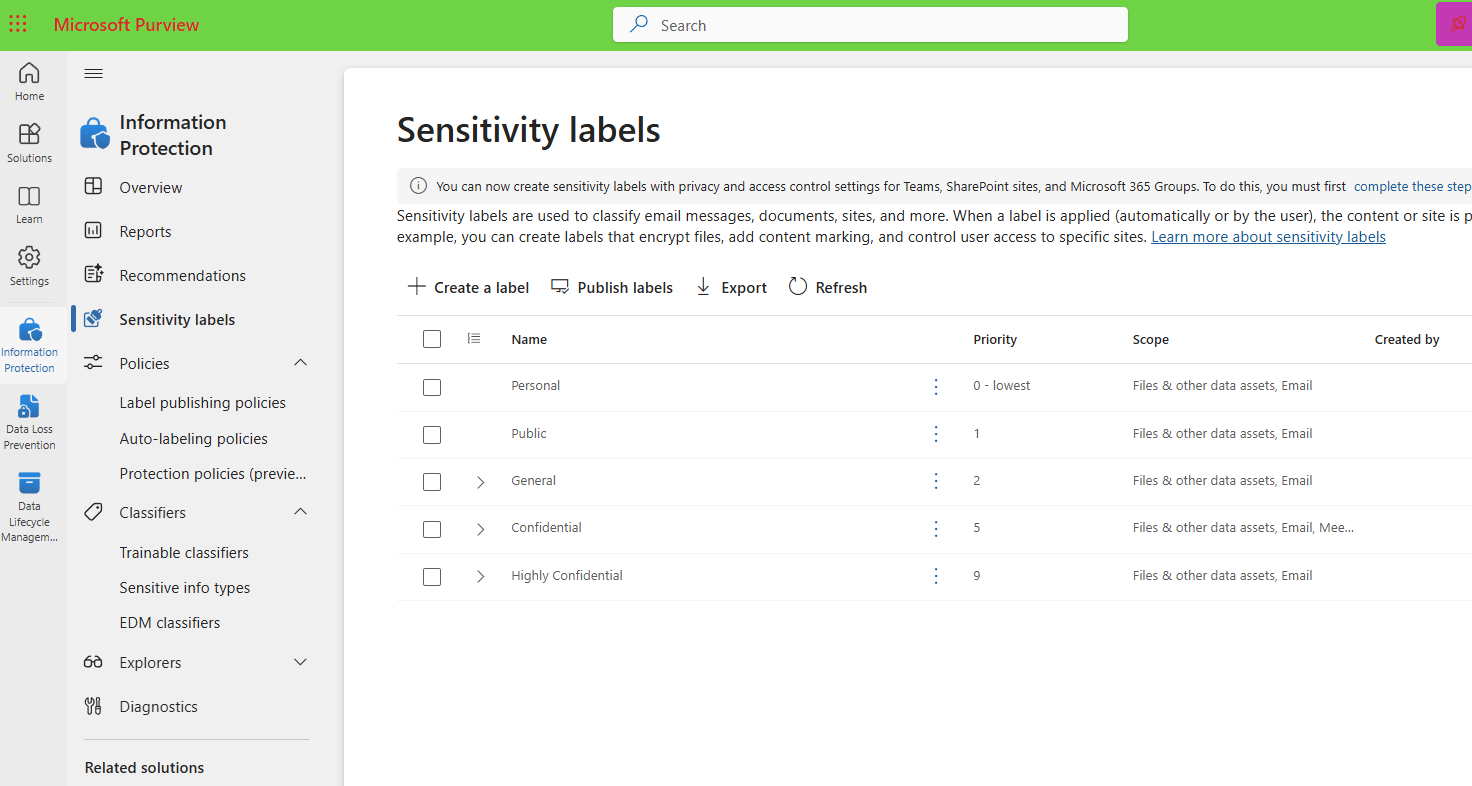Collapse the navigation with the hamburger icon
Screen dimensions: 1472x786
[93, 73]
